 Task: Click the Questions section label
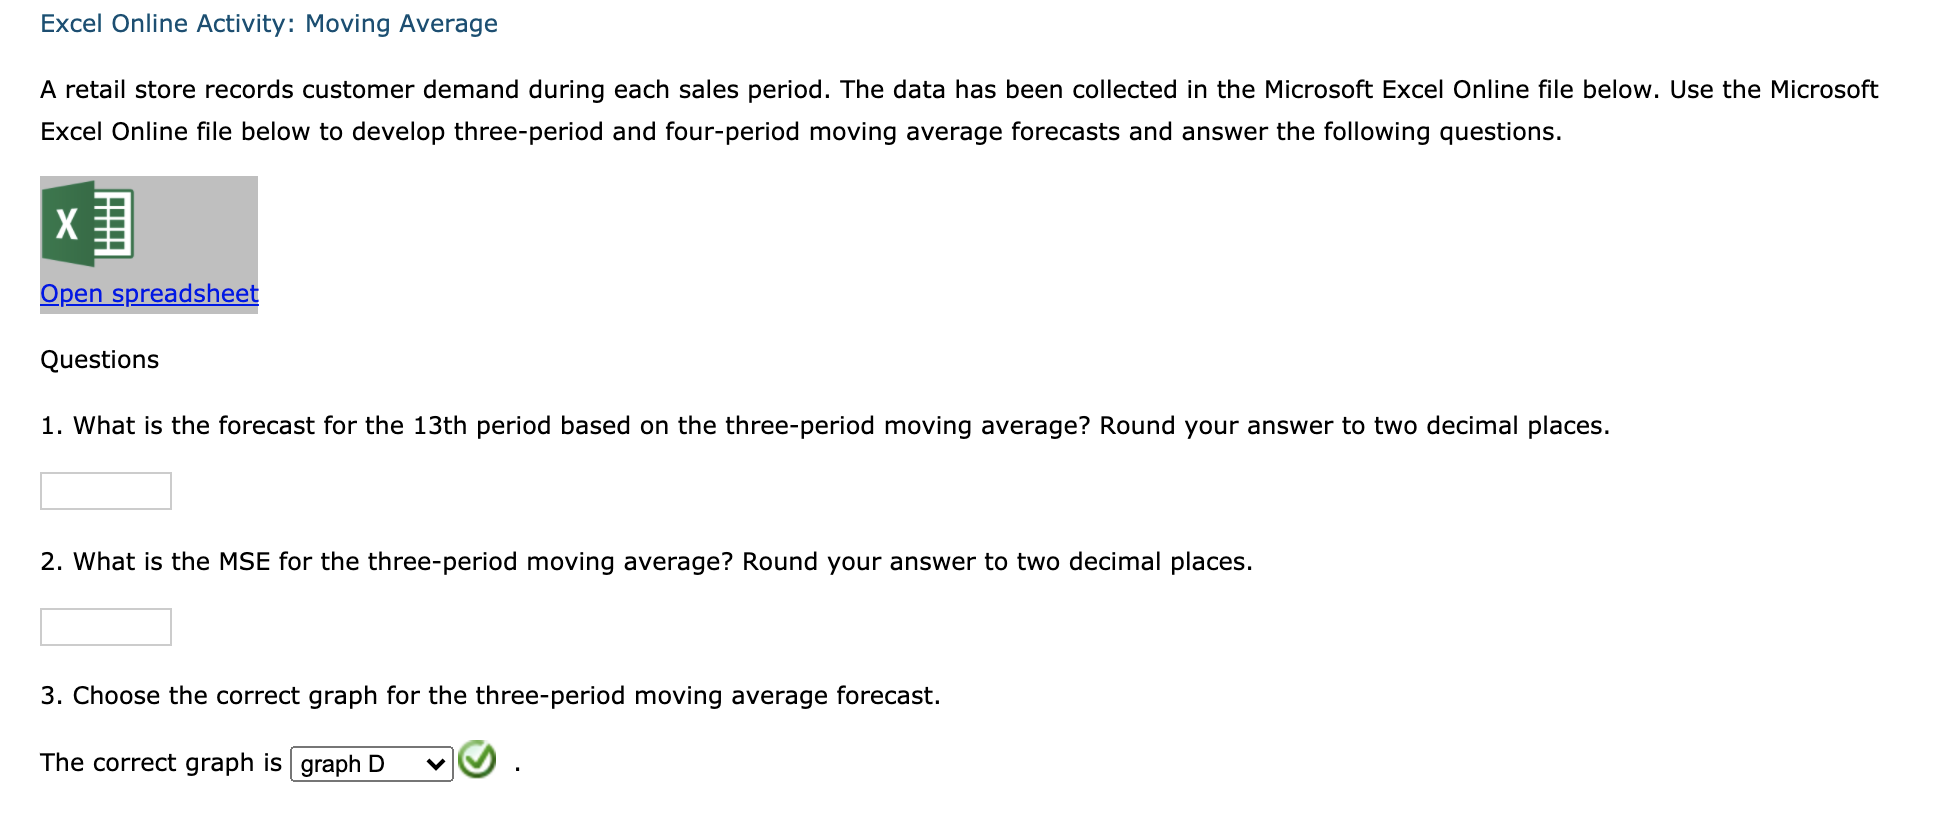click(99, 359)
